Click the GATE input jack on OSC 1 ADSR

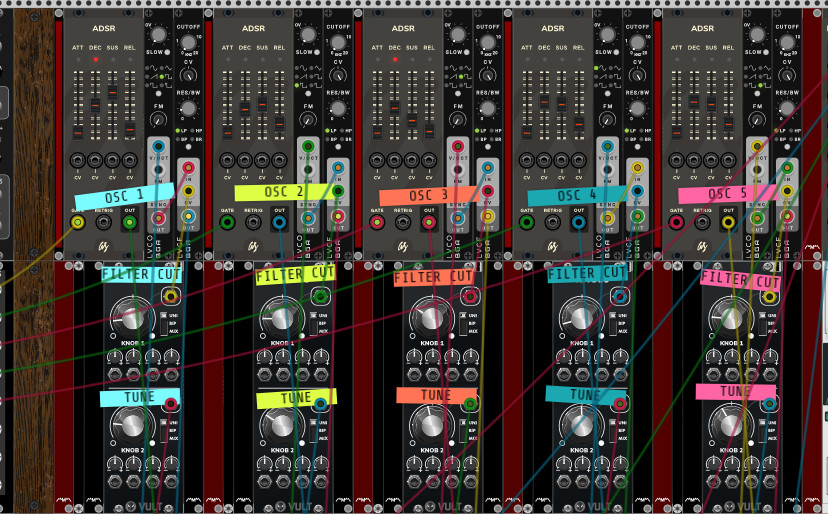coord(78,222)
